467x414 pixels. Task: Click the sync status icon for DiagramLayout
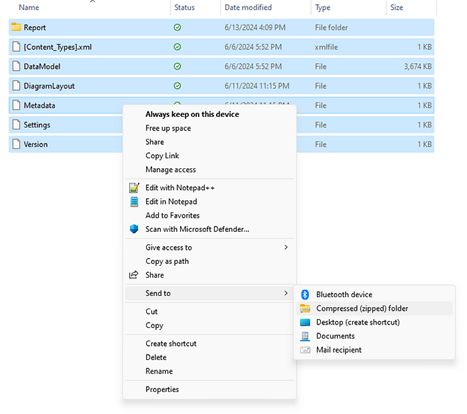[x=178, y=86]
